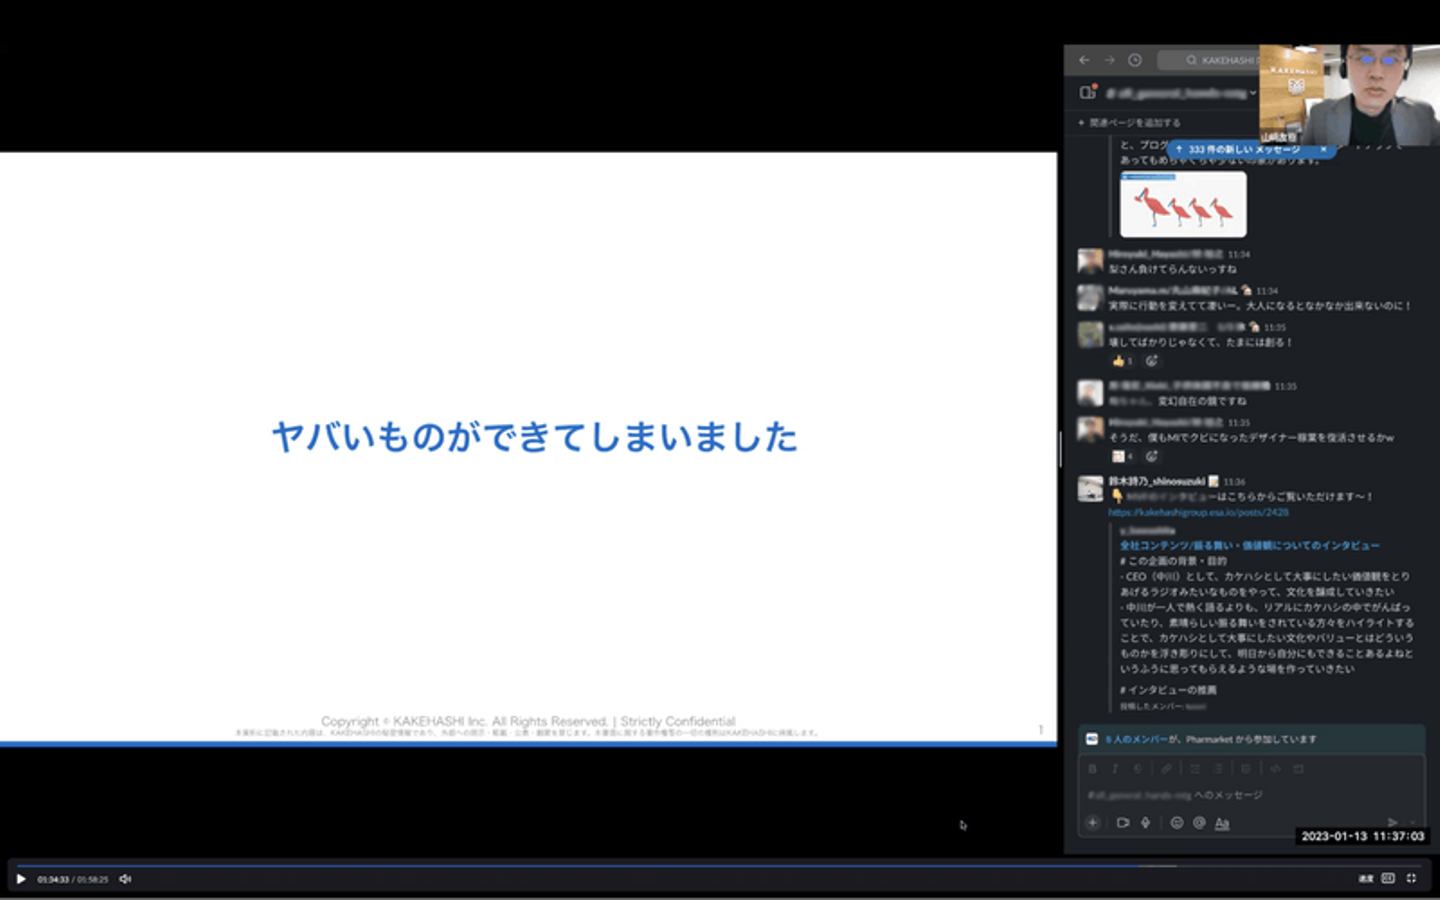Open the plus attachment menu in the composer
The height and width of the screenshot is (900, 1440).
(1093, 823)
